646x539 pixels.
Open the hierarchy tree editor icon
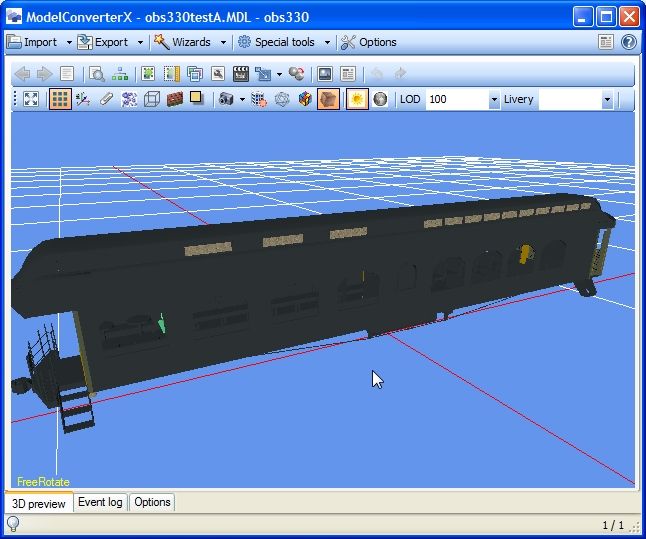pyautogui.click(x=120, y=74)
